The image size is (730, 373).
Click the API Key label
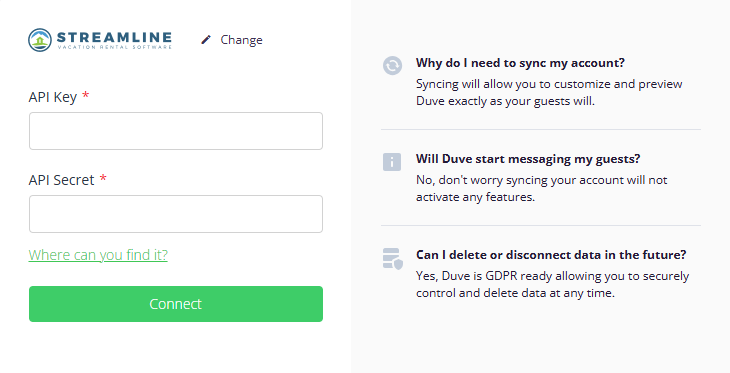(x=53, y=97)
